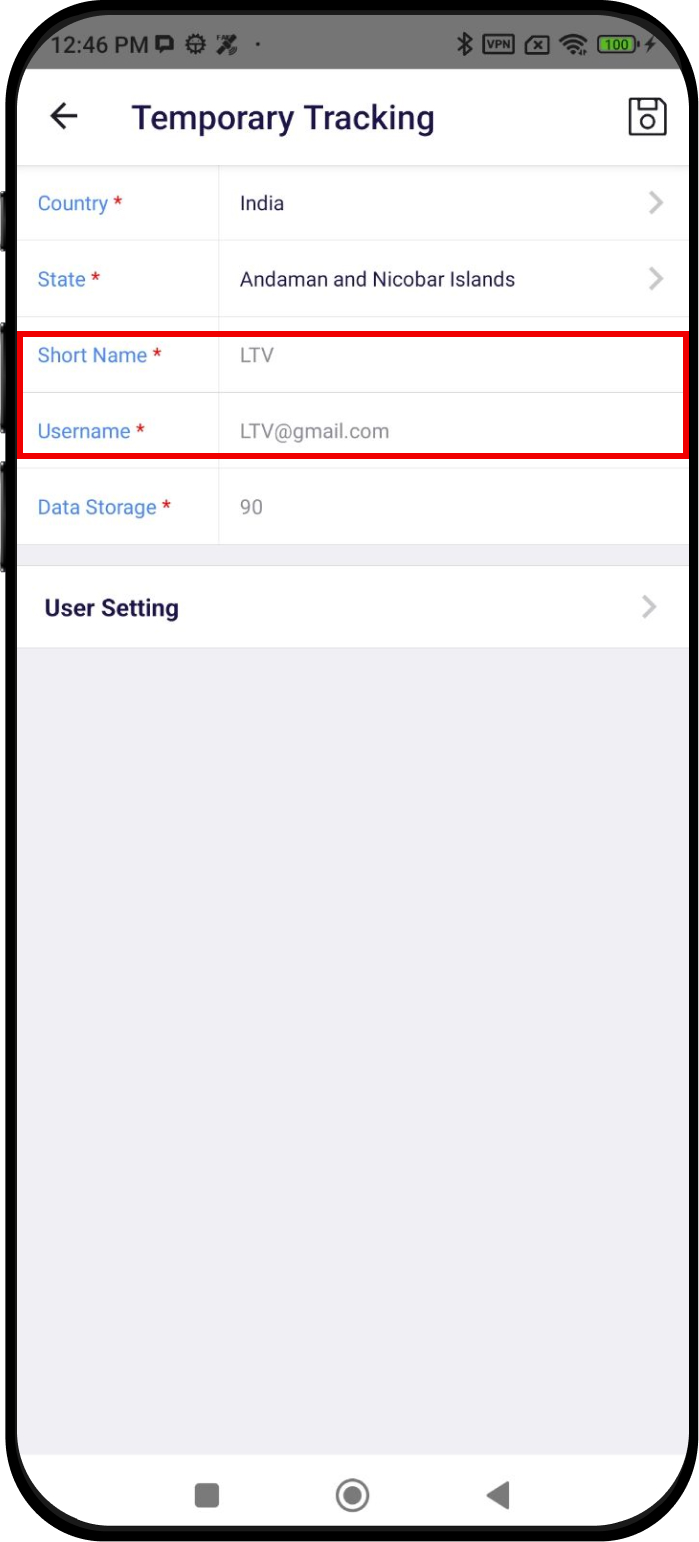Open the Bluetooth status icon
The height and width of the screenshot is (1542, 699).
point(464,44)
